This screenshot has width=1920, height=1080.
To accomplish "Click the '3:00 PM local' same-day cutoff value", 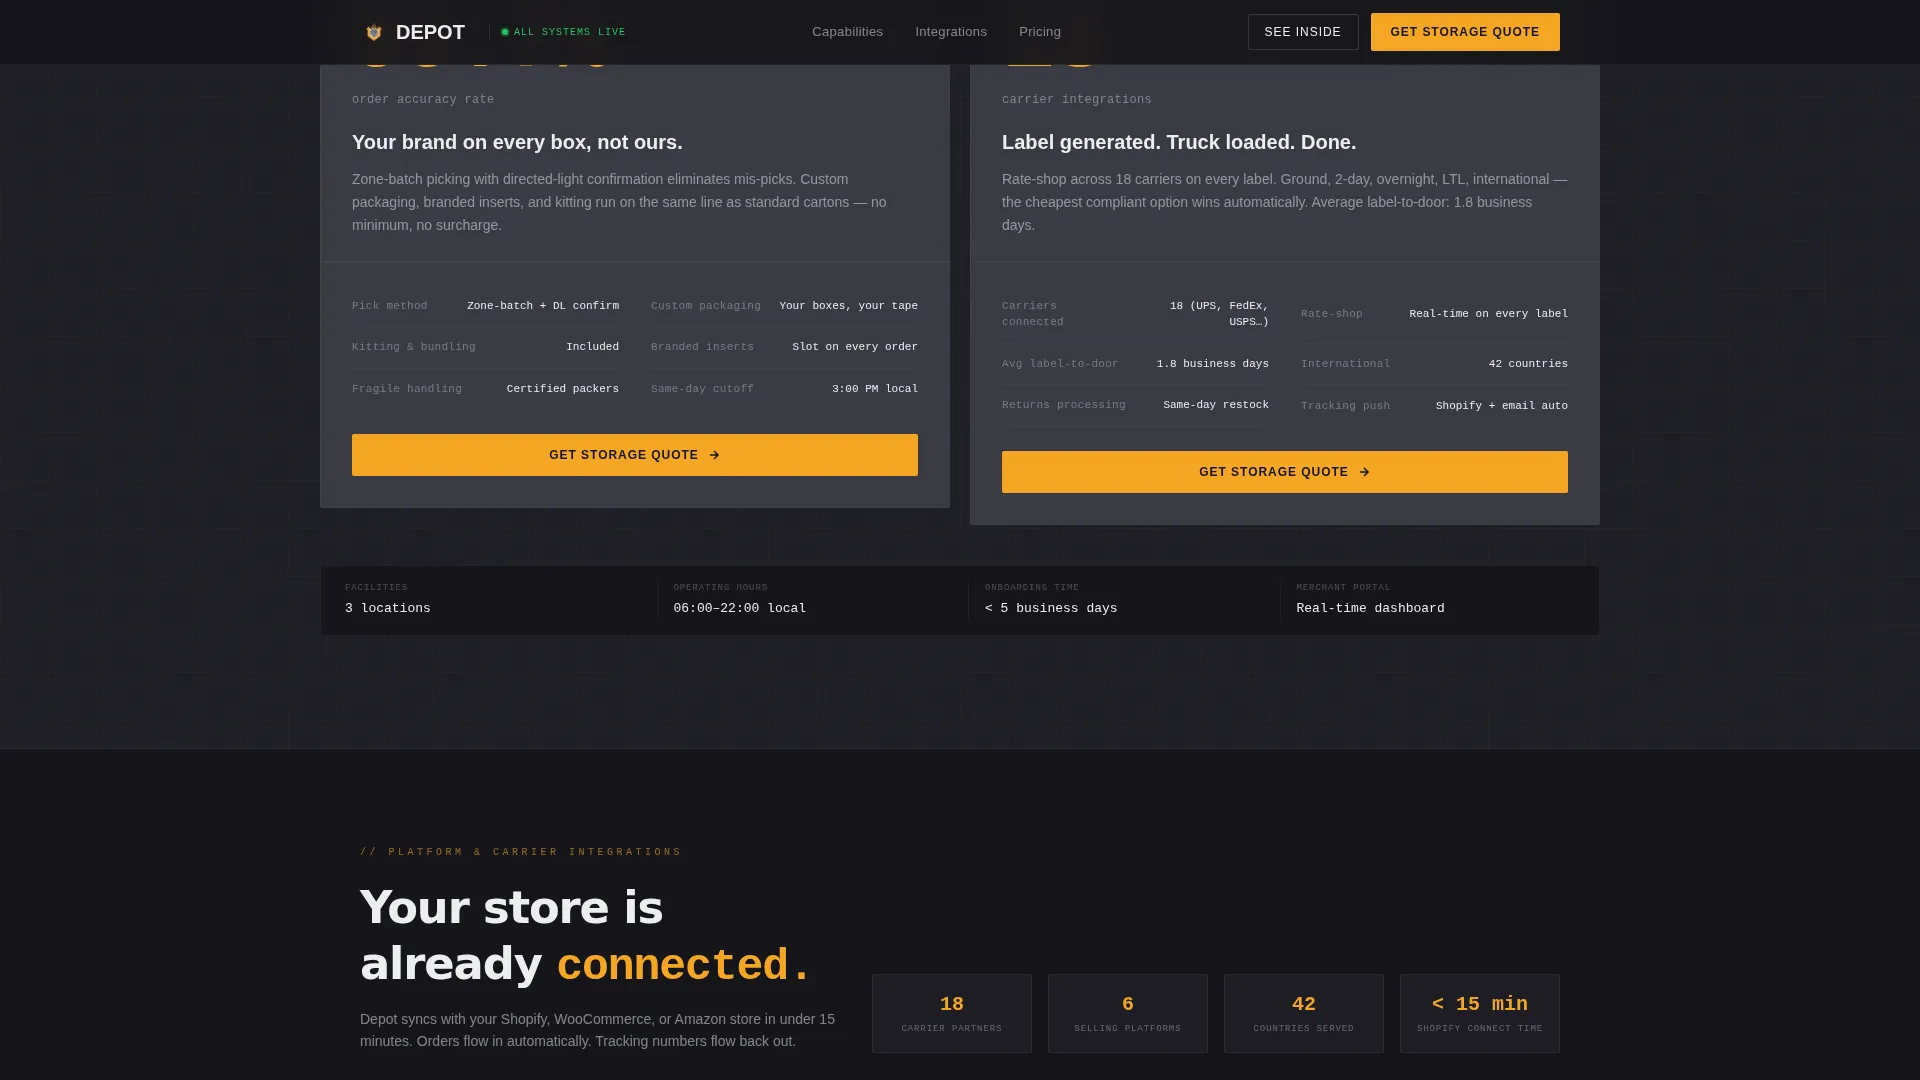I will coord(875,389).
